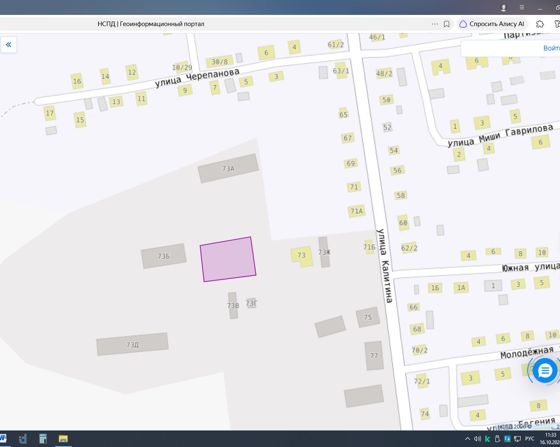Screen dimensions: 560x447
Task: Bookmark this page via address bar icon
Action: coord(446,24)
